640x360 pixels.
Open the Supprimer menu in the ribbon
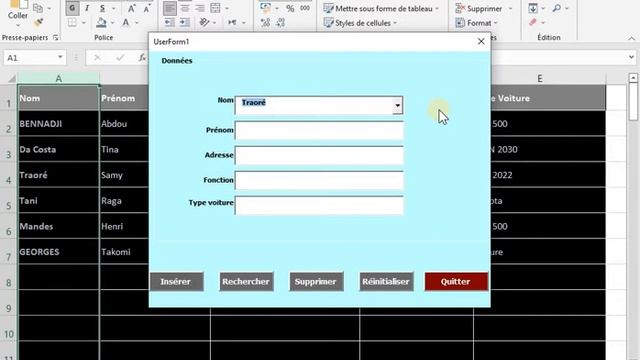[484, 8]
